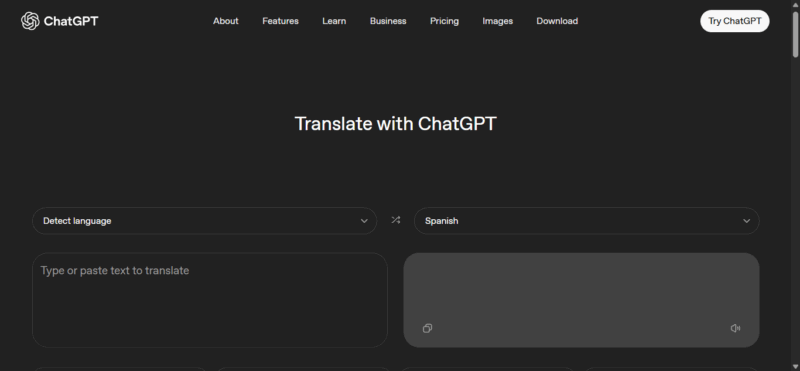Viewport: 800px width, 371px height.
Task: View the Pricing page
Action: pos(444,21)
